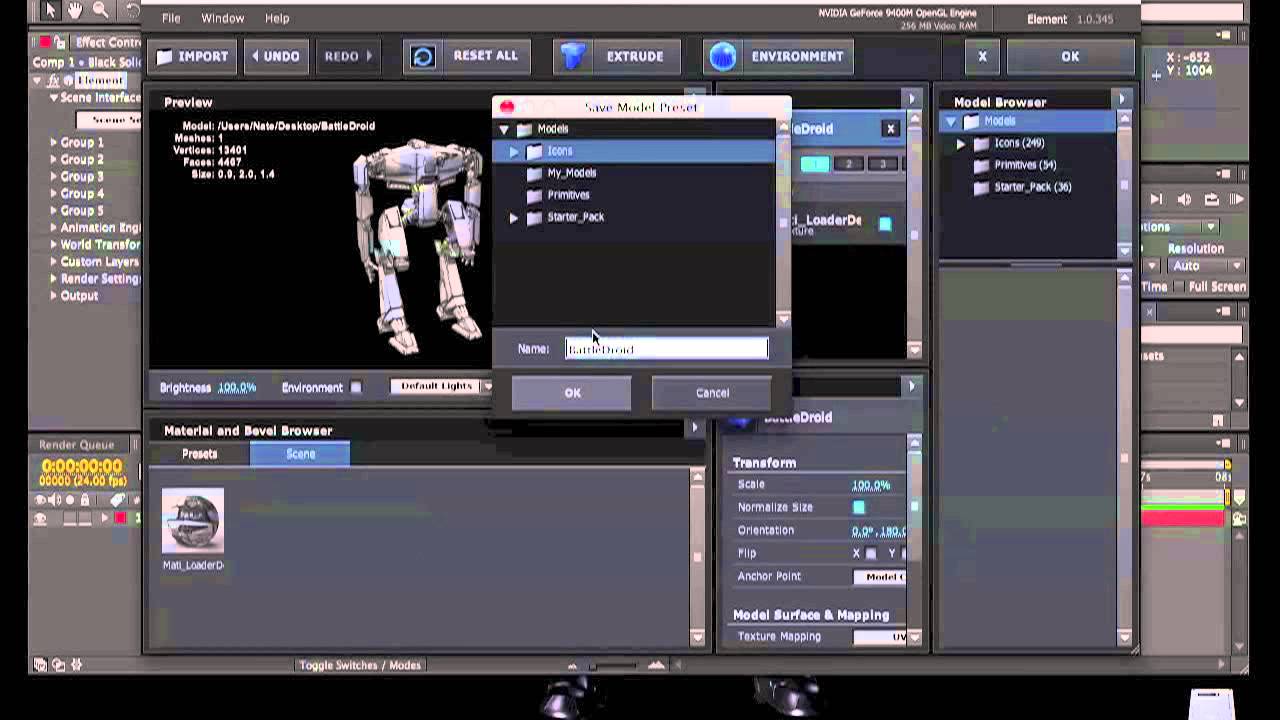
Task: Collapse the Scene Interface section
Action: (54, 98)
